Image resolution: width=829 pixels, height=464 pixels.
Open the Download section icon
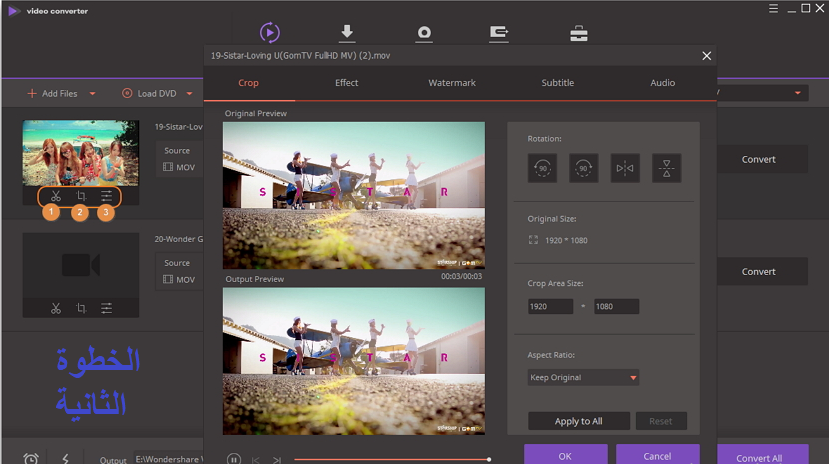pyautogui.click(x=347, y=33)
